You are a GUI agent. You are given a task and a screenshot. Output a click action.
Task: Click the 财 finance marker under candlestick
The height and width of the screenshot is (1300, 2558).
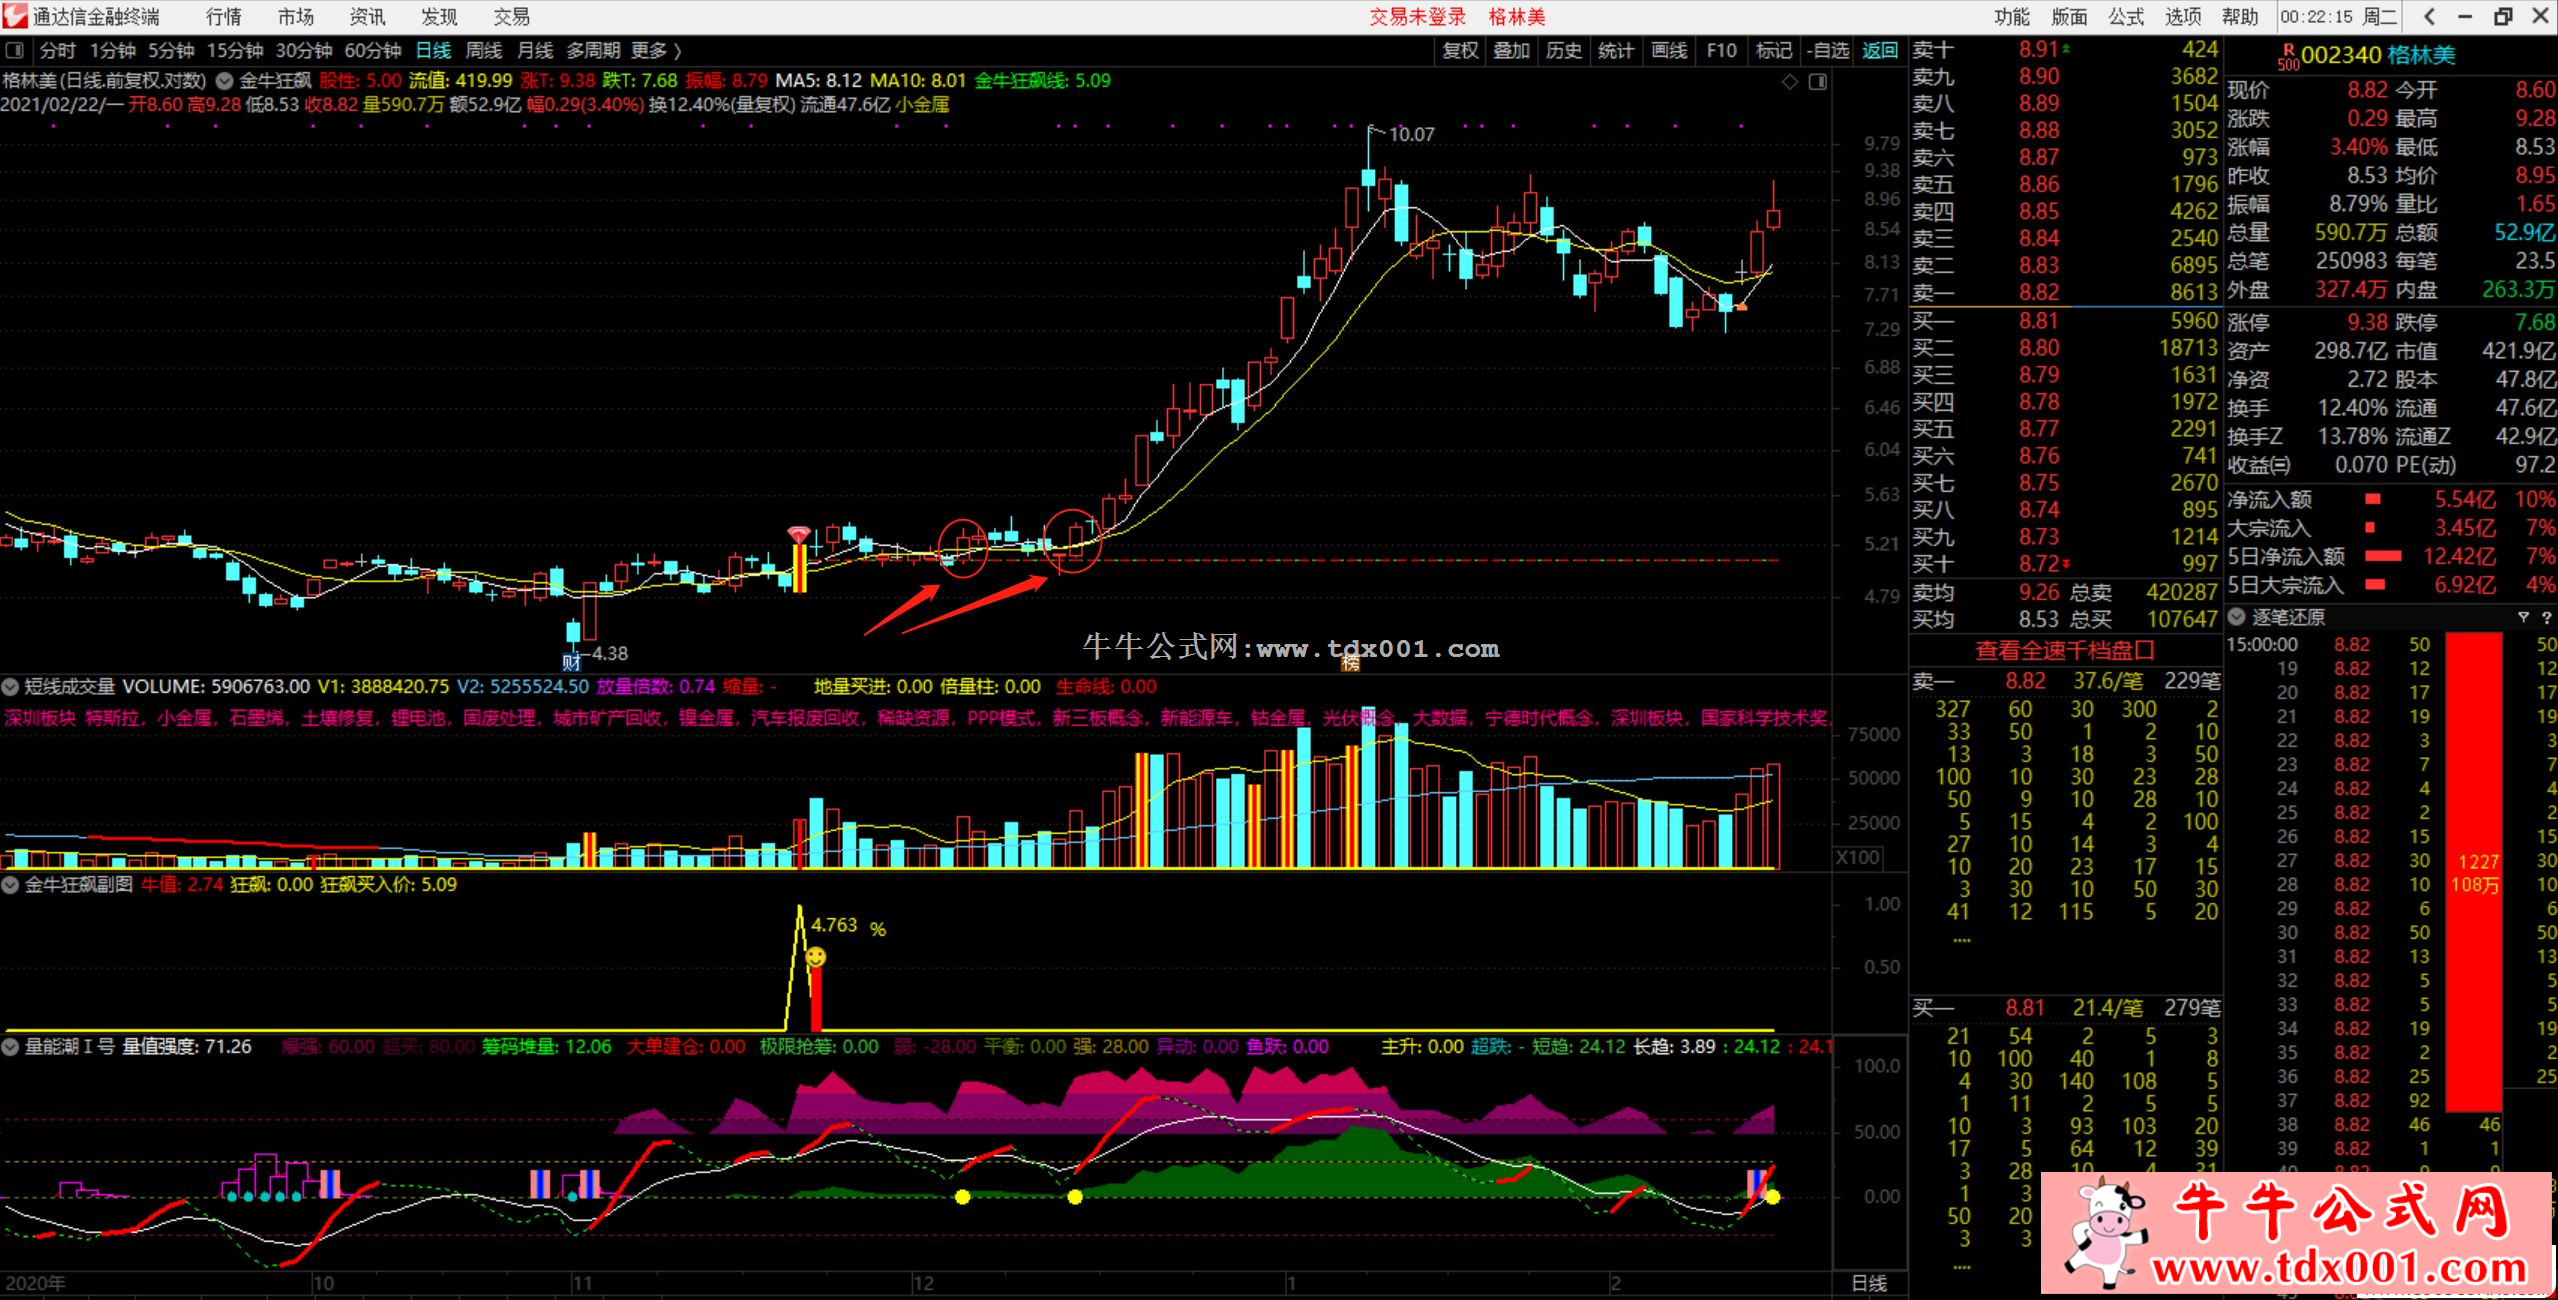click(x=571, y=661)
